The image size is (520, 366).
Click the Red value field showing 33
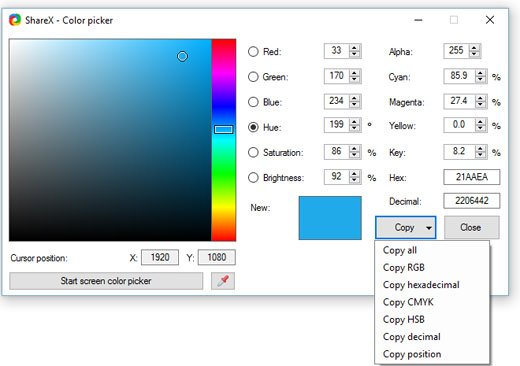click(336, 50)
